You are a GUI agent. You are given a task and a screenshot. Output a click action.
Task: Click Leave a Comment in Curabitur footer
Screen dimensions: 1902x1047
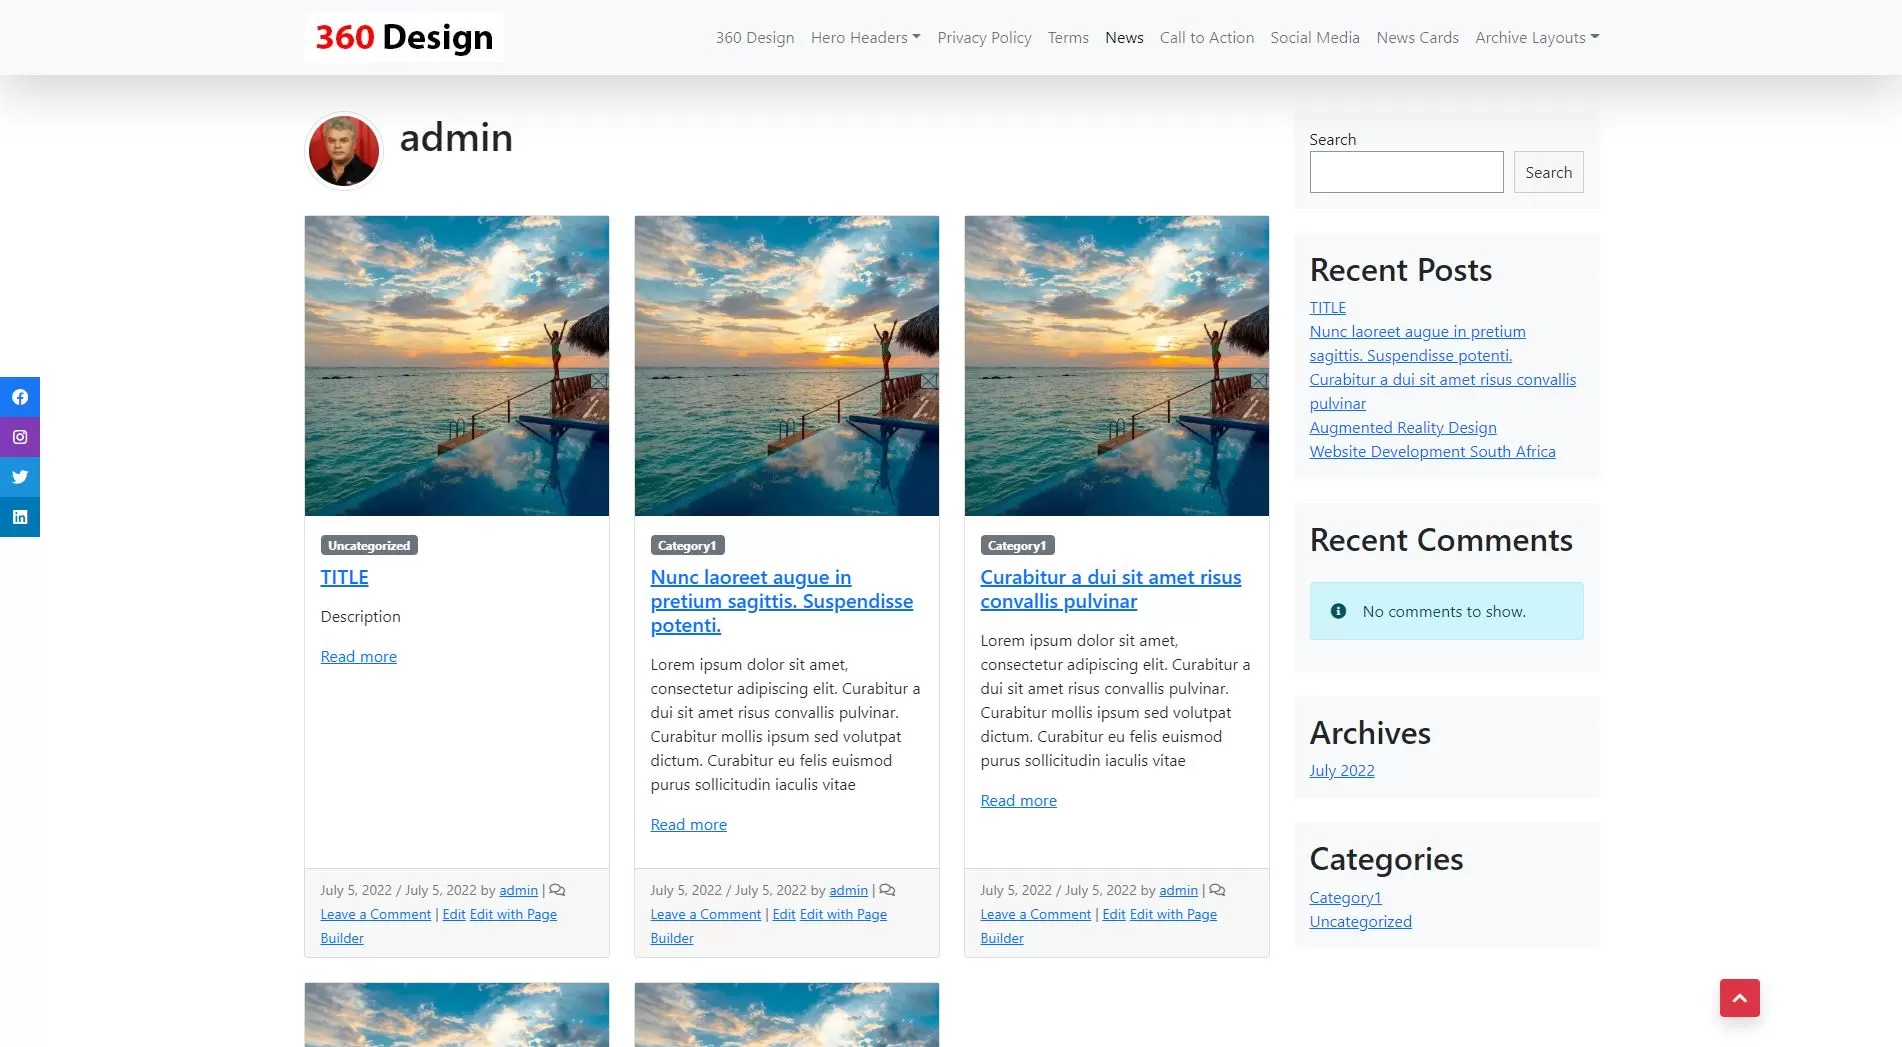1035,914
